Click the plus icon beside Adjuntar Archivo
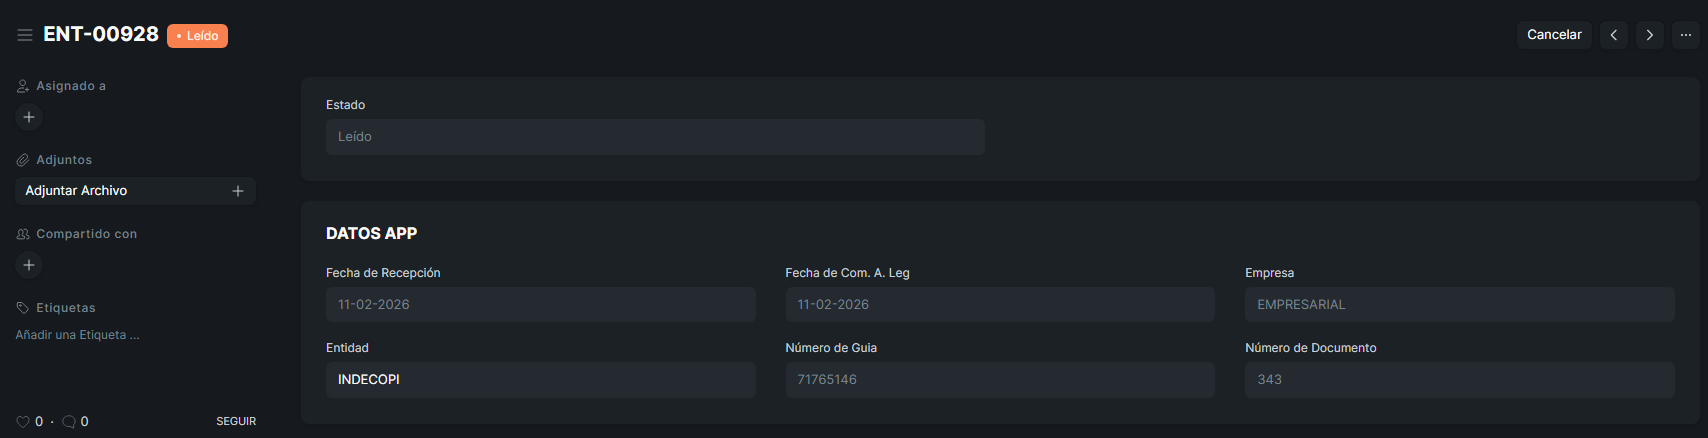Viewport: 1708px width, 438px height. pyautogui.click(x=238, y=191)
